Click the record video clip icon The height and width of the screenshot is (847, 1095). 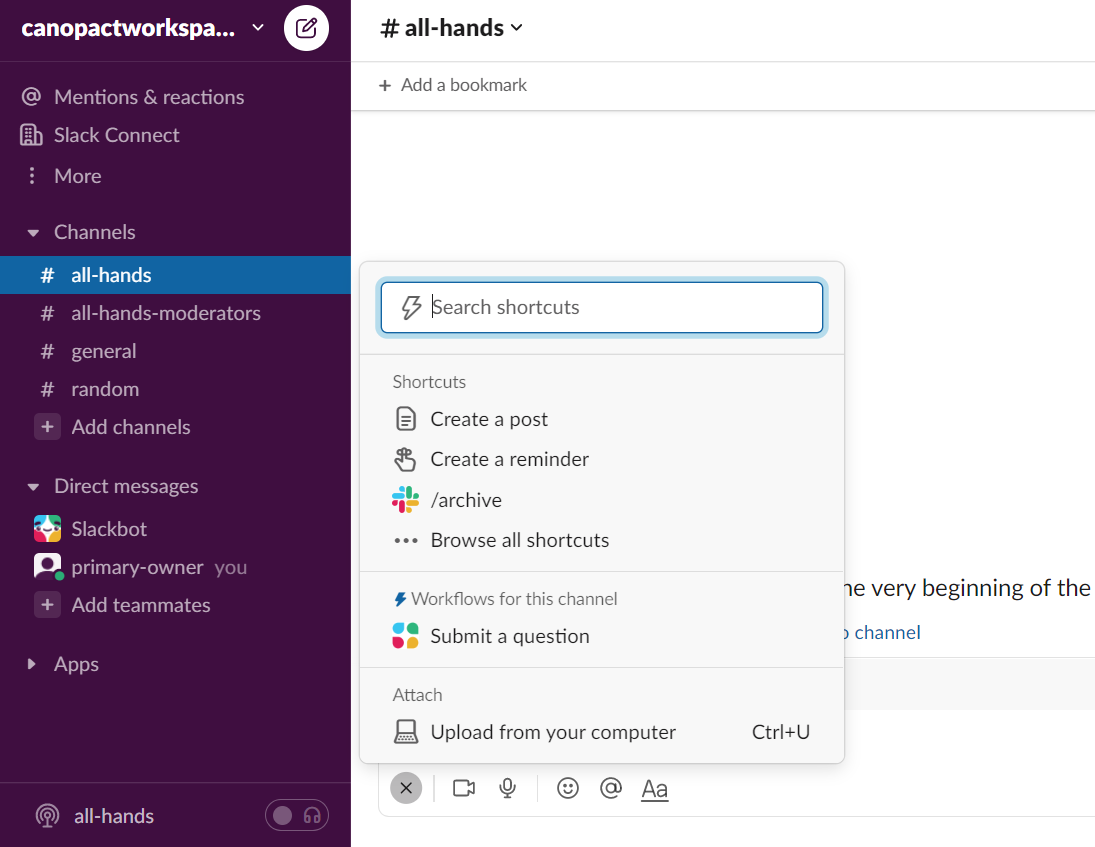point(464,788)
